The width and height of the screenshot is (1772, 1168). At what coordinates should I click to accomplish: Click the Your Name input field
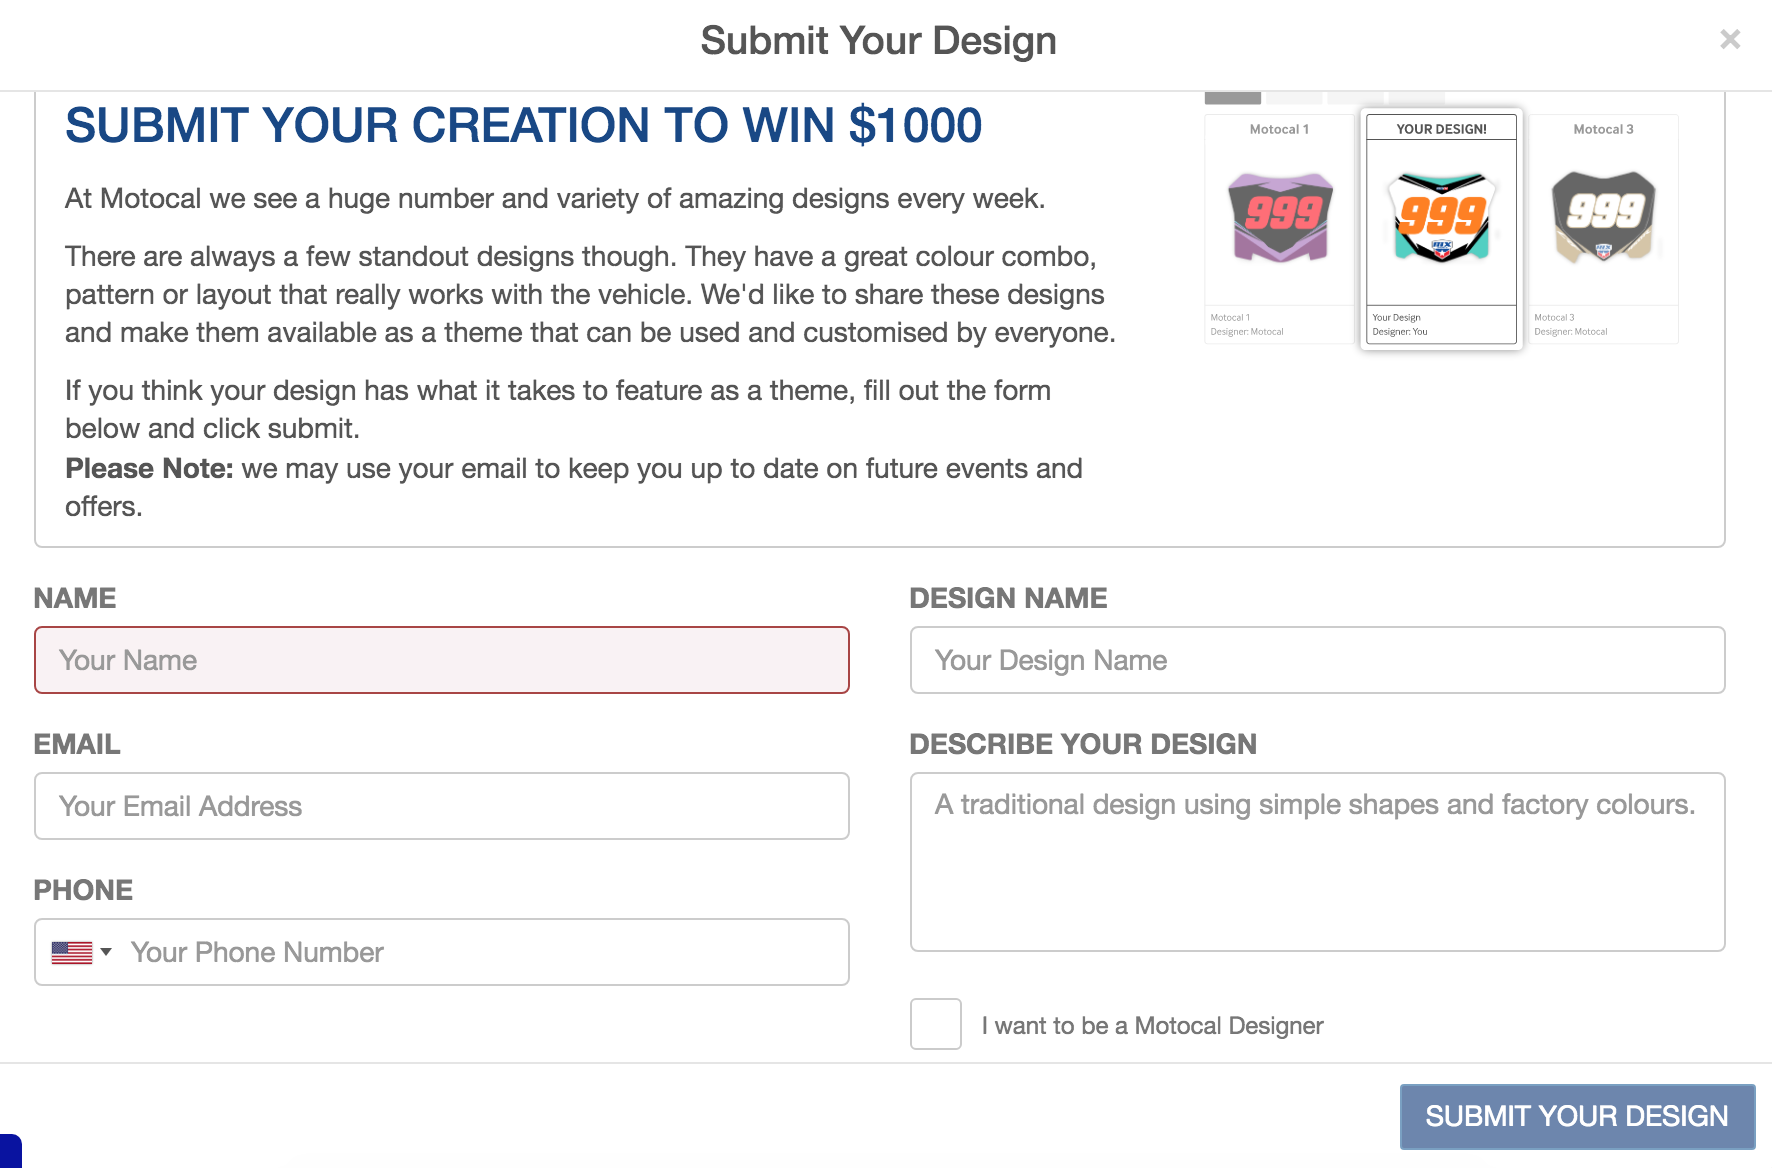coord(442,660)
